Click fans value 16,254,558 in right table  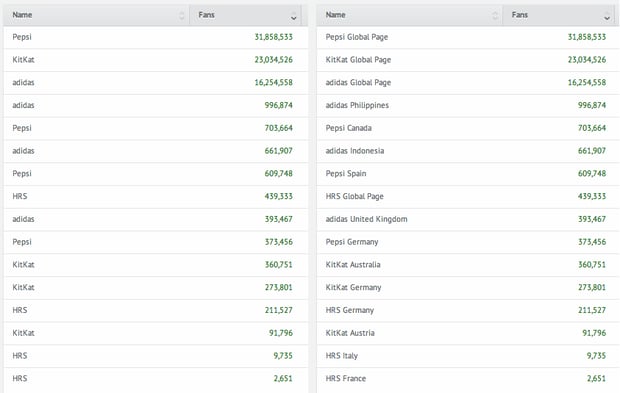pyautogui.click(x=587, y=83)
